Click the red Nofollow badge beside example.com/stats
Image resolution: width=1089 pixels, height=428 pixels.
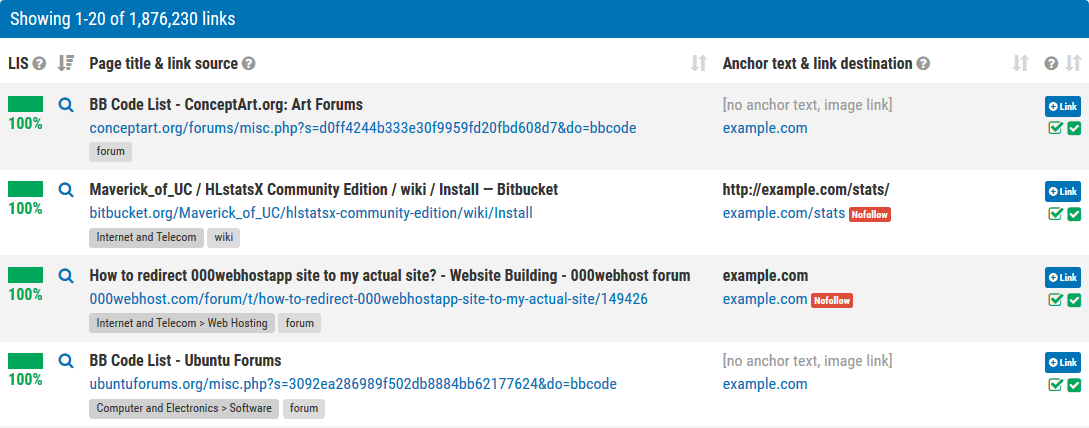tap(869, 214)
